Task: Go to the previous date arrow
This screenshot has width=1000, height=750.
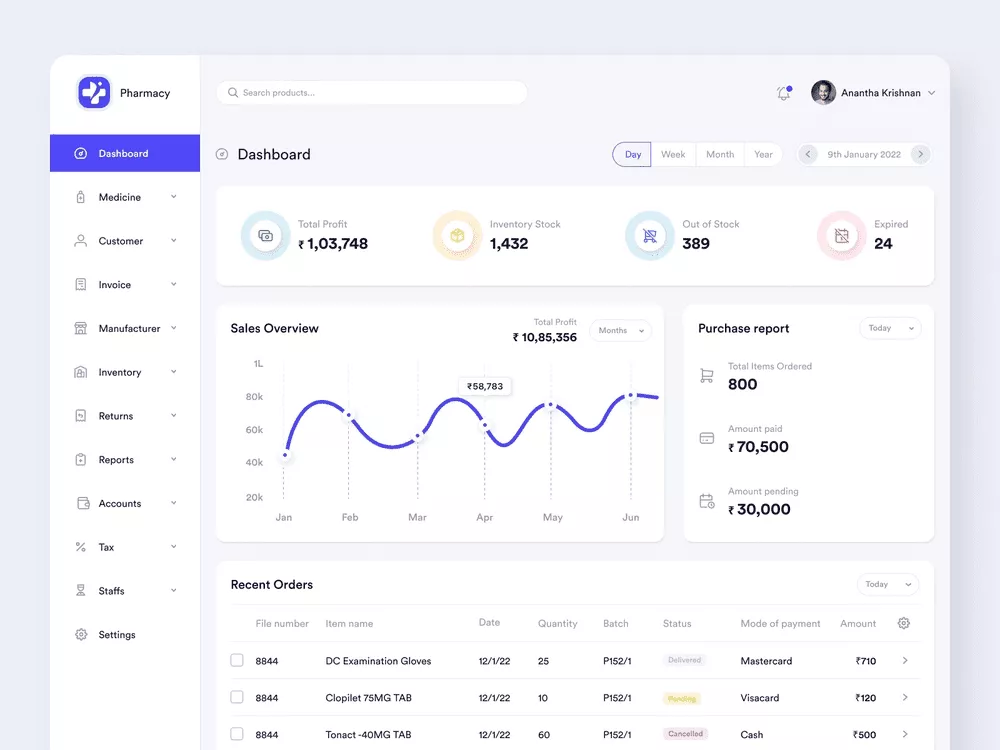Action: [x=808, y=154]
